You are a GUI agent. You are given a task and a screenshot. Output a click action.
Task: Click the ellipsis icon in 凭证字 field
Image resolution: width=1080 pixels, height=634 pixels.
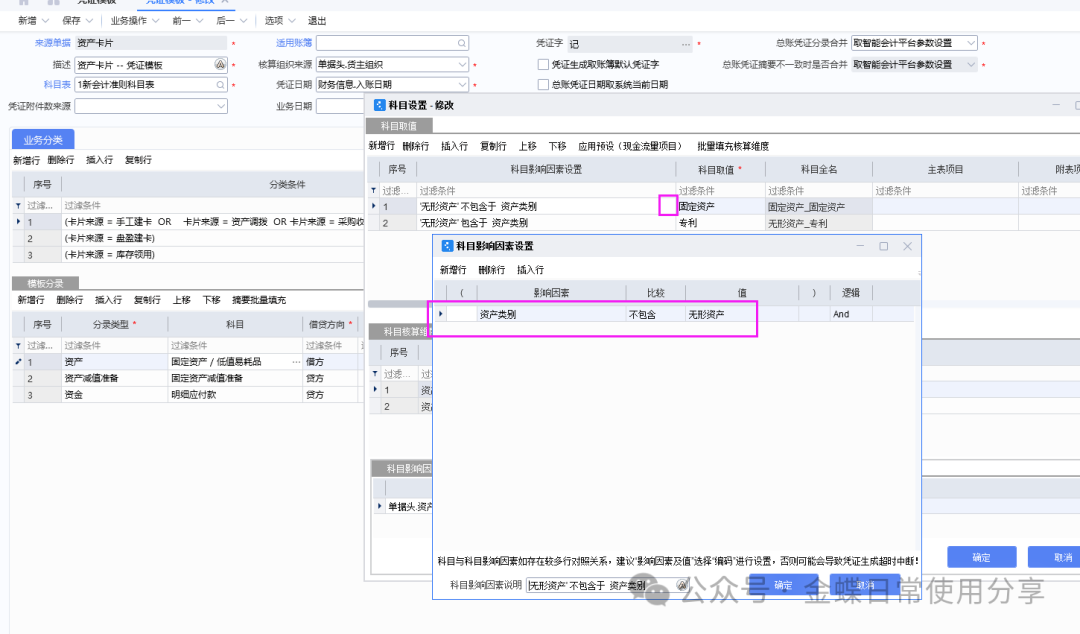pyautogui.click(x=685, y=44)
